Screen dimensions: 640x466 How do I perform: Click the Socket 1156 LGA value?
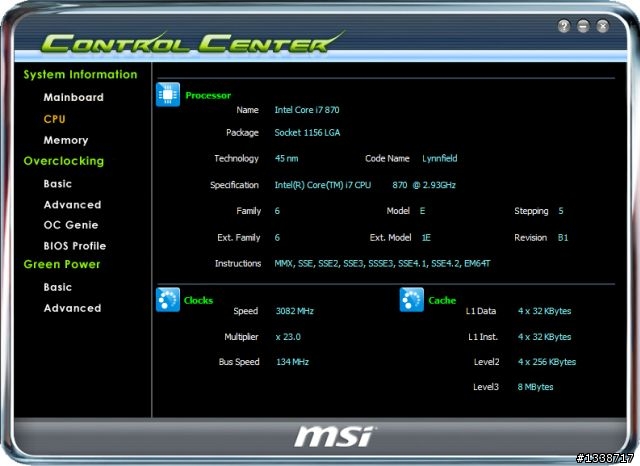307,133
